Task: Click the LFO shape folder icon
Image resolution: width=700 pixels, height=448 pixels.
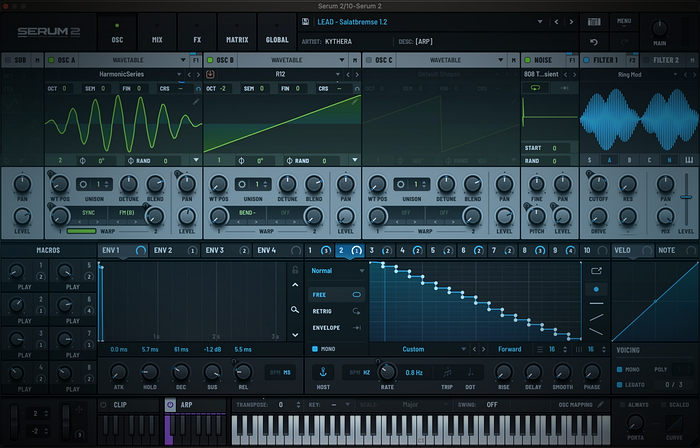Action: click(x=597, y=270)
